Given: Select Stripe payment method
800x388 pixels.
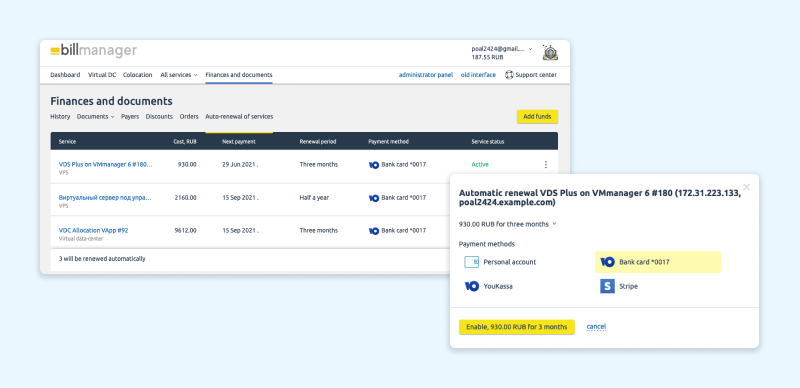Looking at the screenshot, I should [x=619, y=286].
